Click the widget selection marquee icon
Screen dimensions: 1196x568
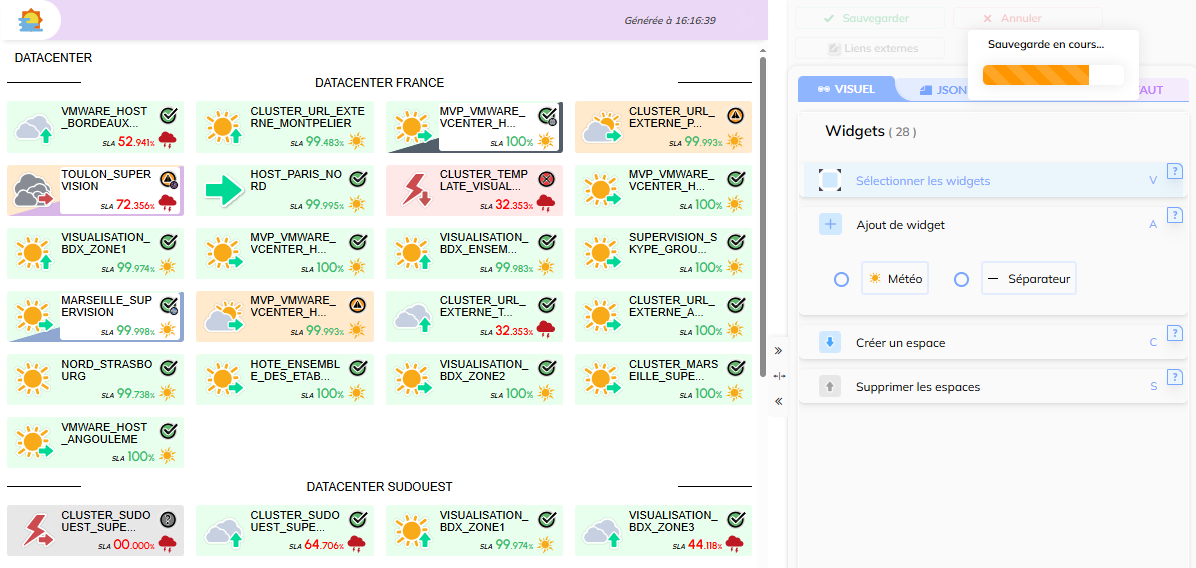tap(830, 181)
